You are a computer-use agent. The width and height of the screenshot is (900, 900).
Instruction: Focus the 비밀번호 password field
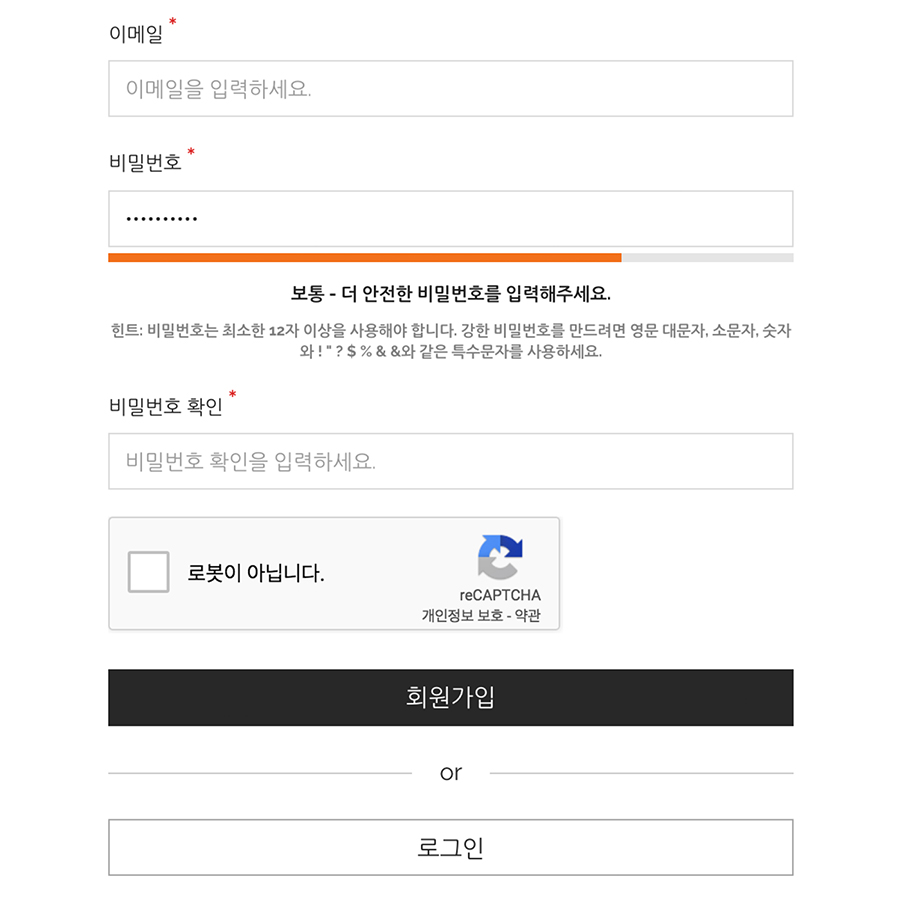click(451, 219)
